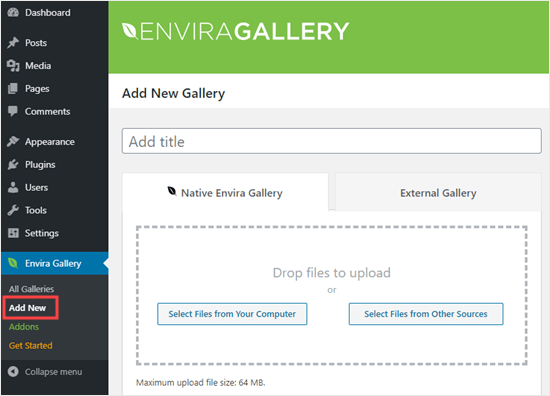
Task: Click the Appearance paintbrush icon
Action: coord(13,142)
